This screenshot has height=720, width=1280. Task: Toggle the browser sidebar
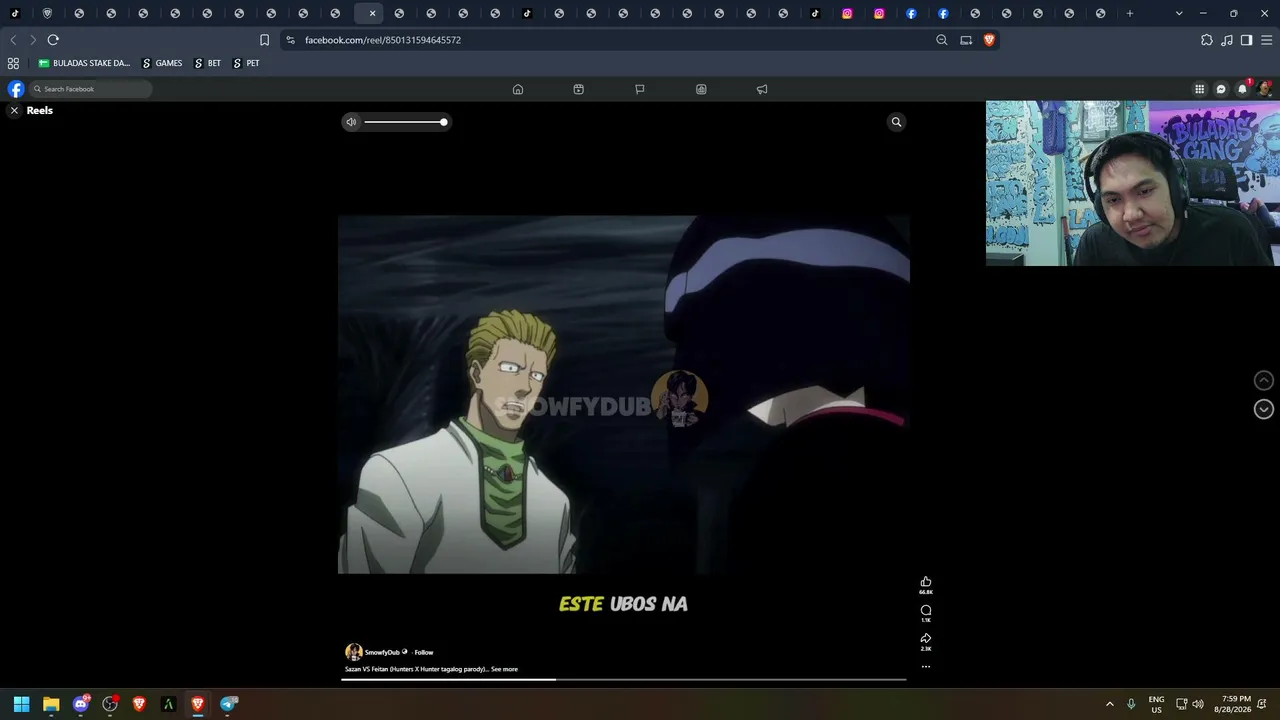[x=1246, y=40]
